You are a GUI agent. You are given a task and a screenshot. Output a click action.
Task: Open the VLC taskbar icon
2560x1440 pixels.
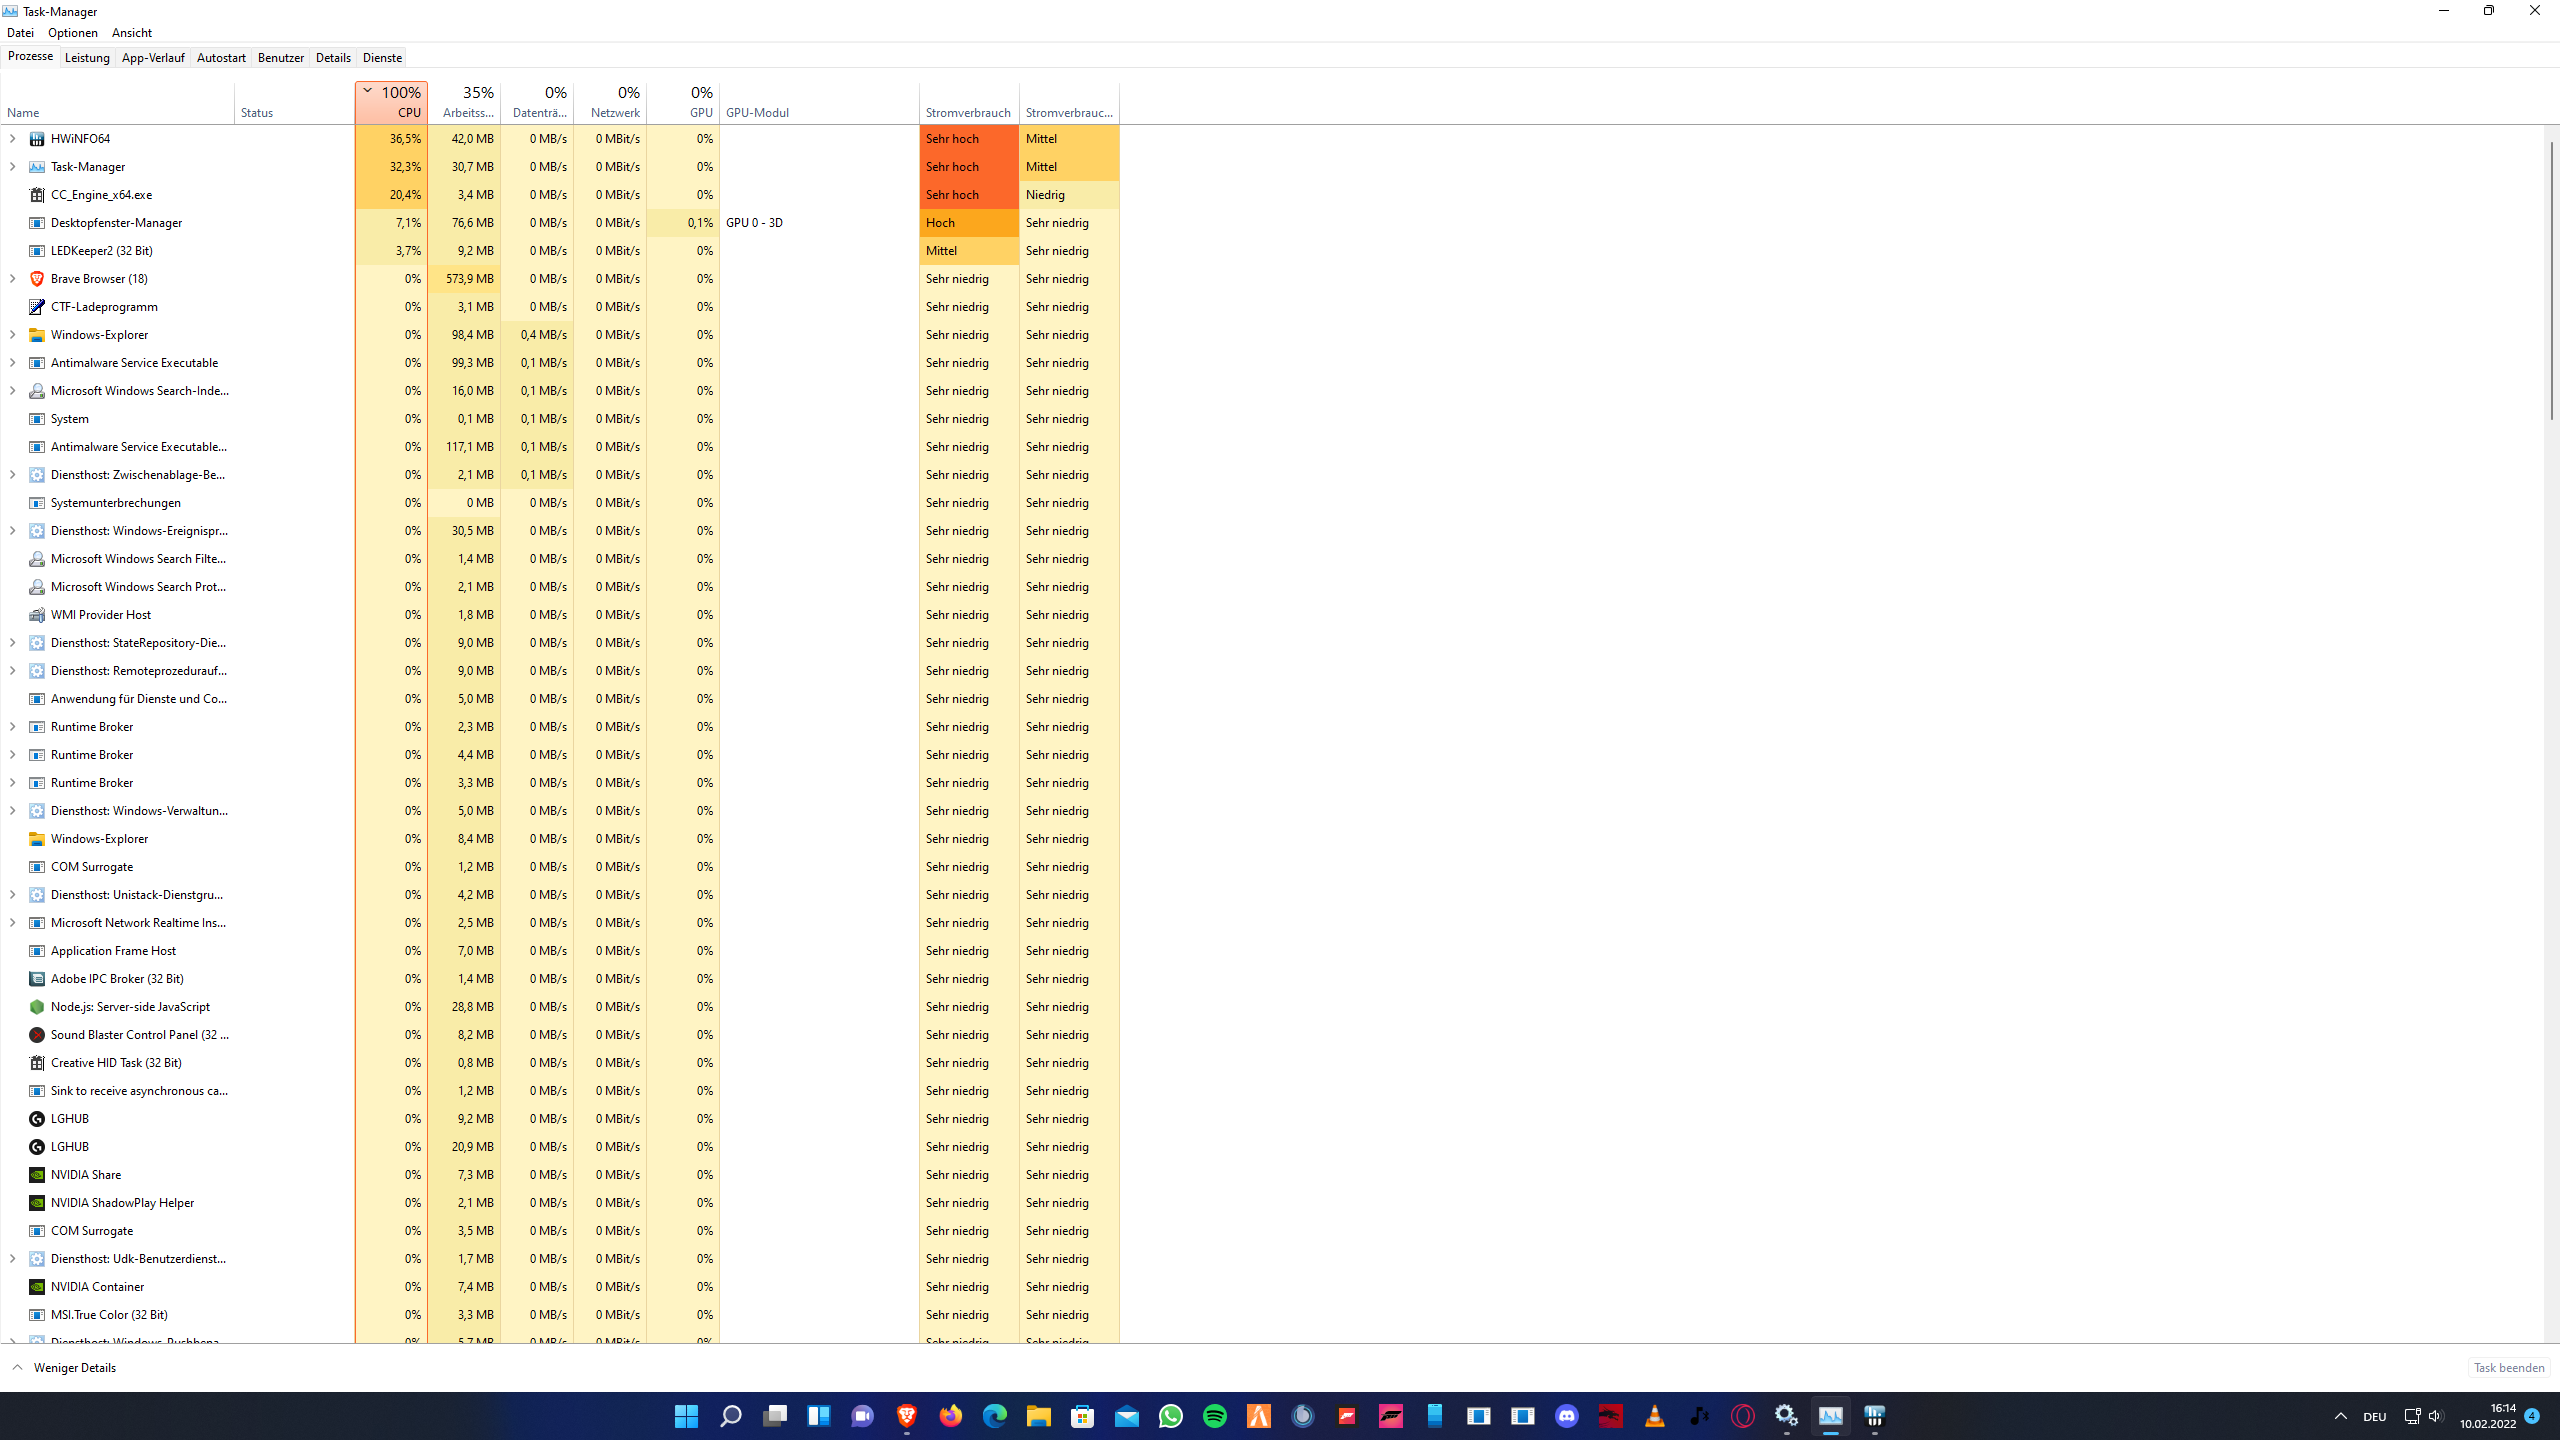click(x=1655, y=1416)
